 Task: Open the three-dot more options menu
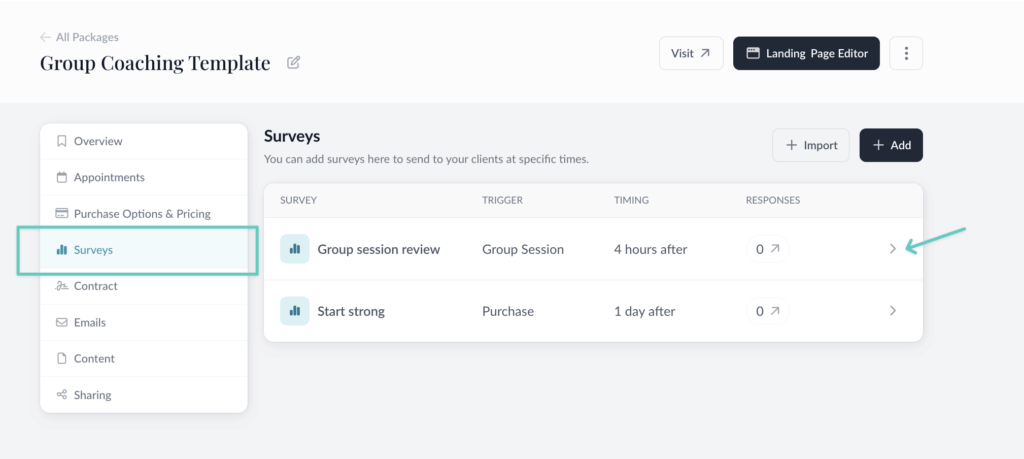point(906,53)
